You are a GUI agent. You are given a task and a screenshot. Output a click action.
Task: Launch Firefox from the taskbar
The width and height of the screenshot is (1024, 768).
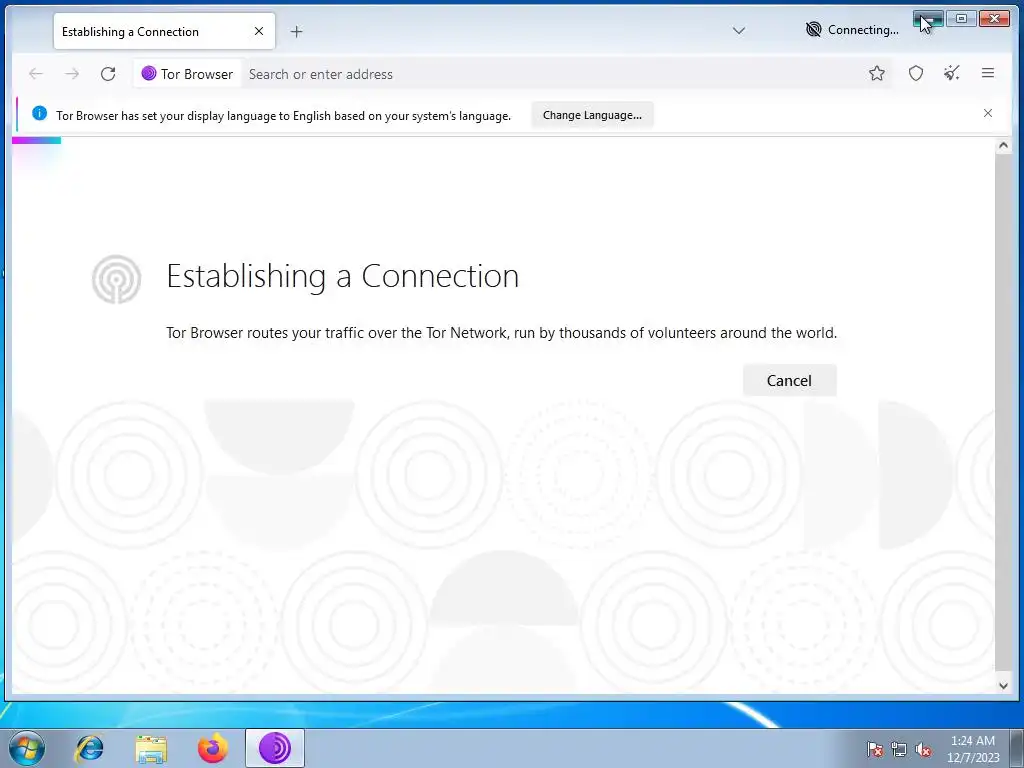pos(213,748)
